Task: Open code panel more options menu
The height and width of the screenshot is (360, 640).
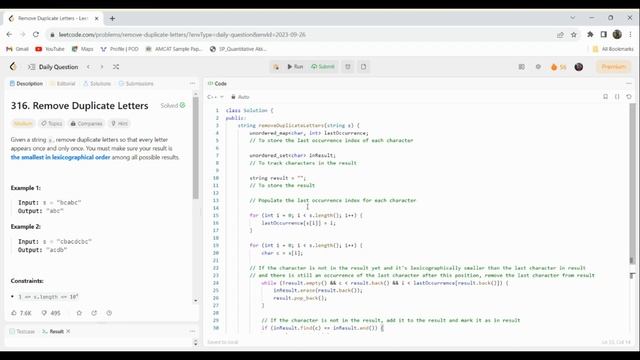Action: (x=629, y=84)
